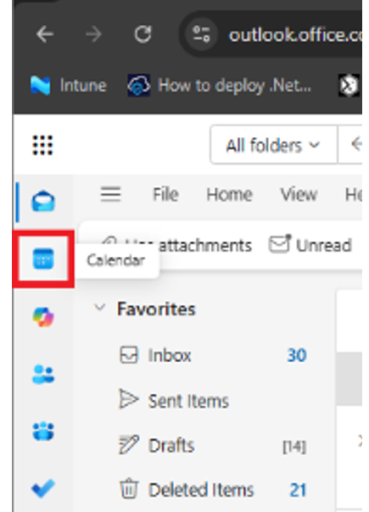Filter by Unread messages
The width and height of the screenshot is (369, 512).
[x=311, y=245]
